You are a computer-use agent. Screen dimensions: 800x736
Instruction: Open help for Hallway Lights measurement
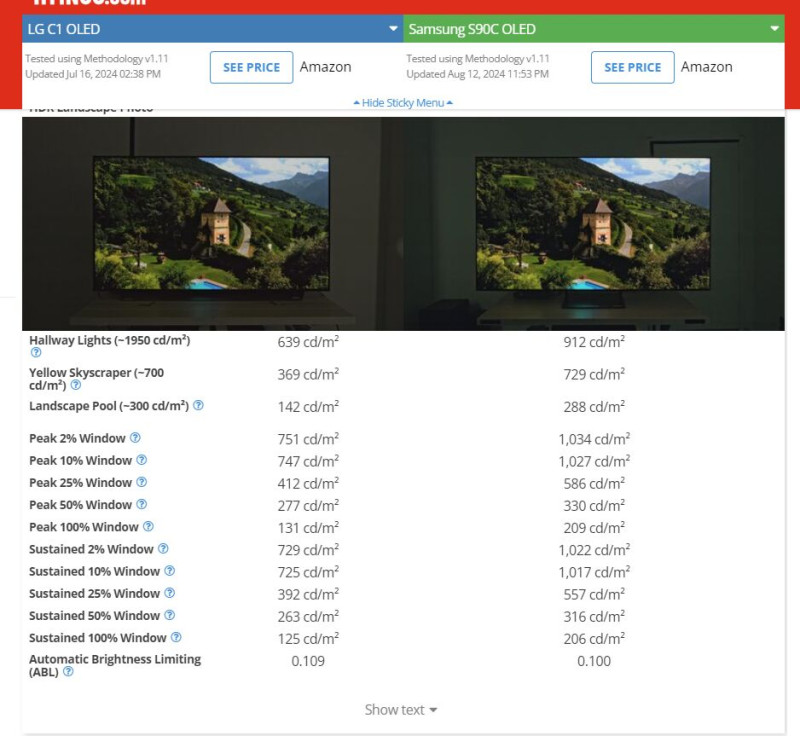(x=36, y=352)
